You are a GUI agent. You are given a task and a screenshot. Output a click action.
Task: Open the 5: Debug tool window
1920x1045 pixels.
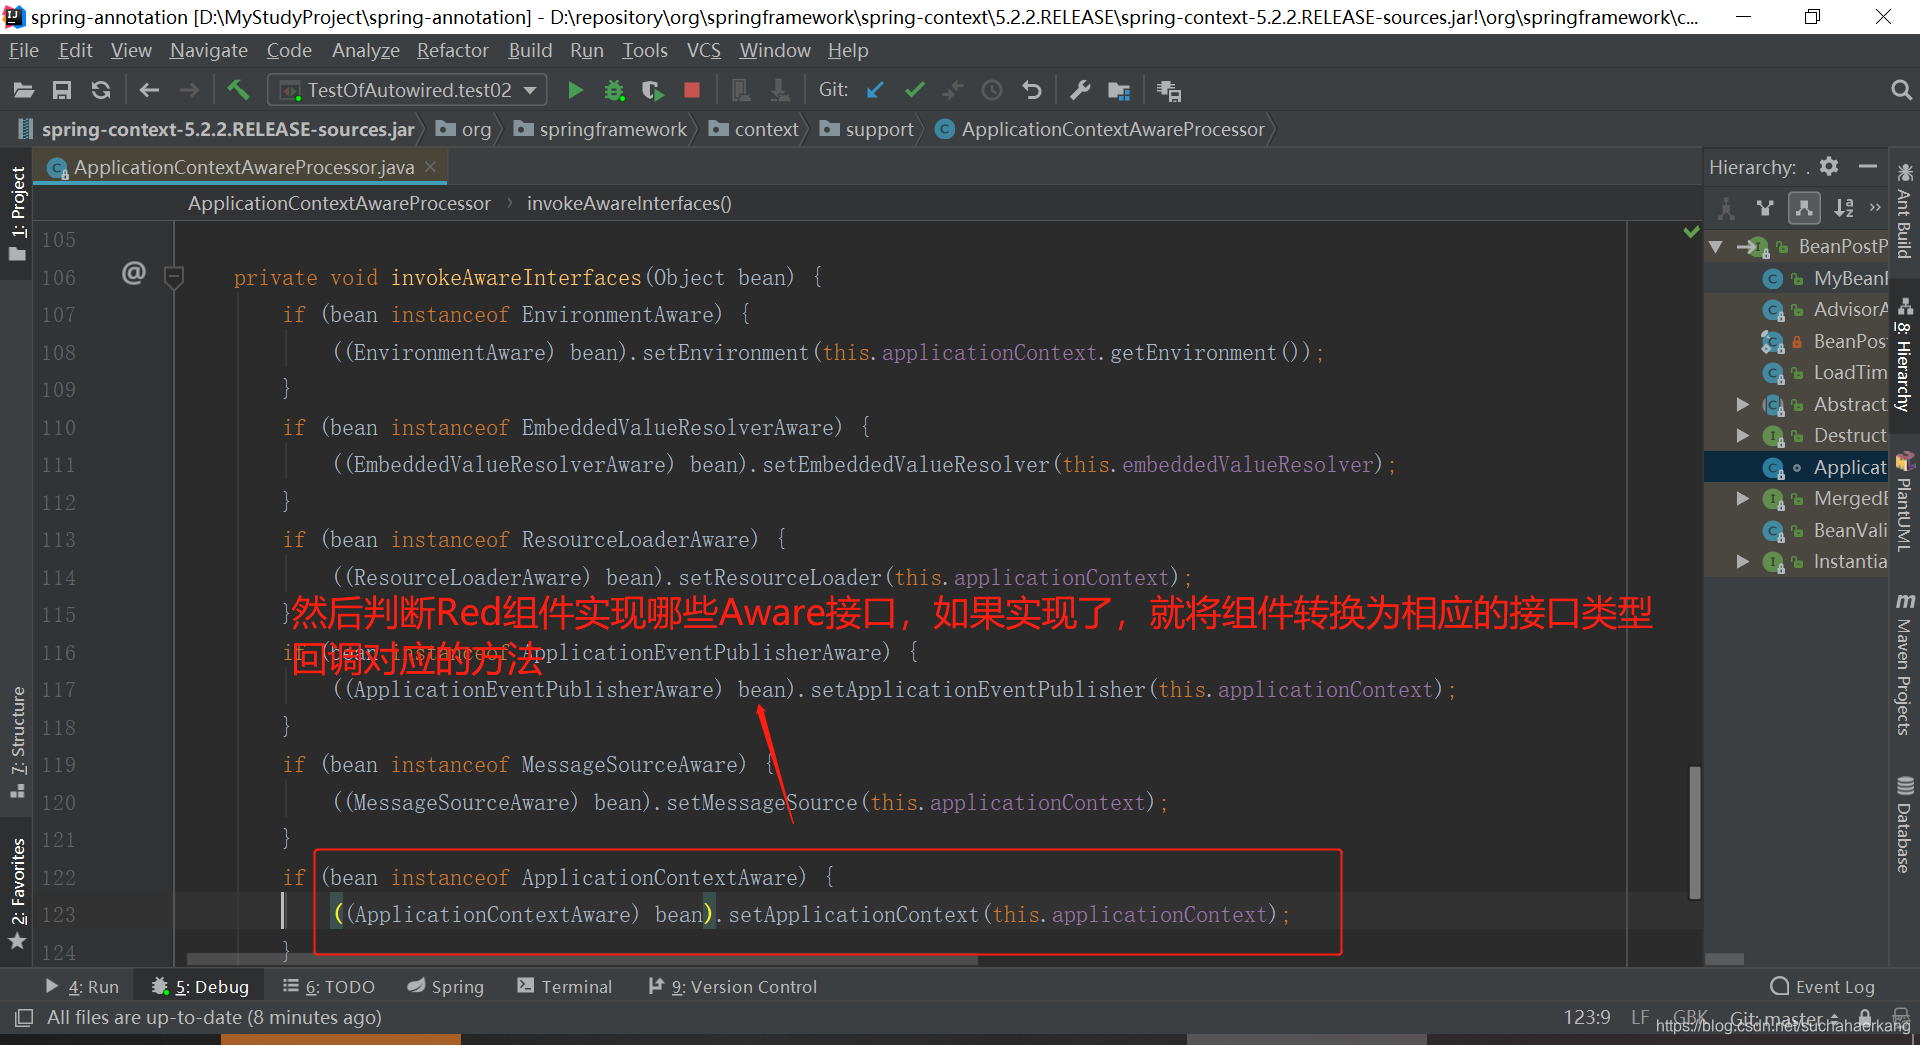click(200, 986)
